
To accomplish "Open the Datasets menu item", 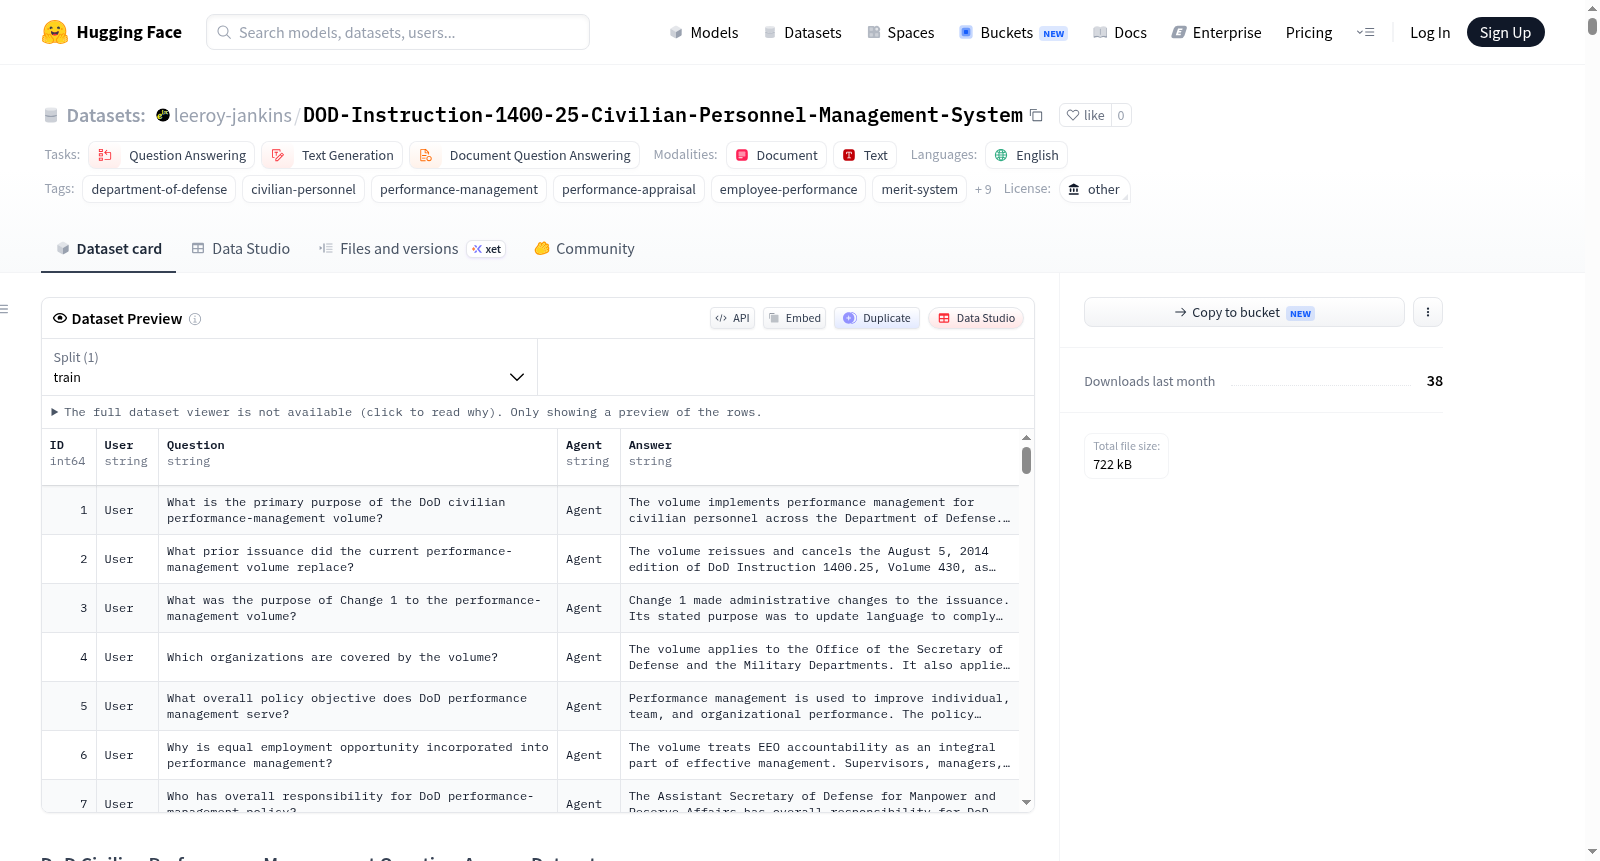I will [802, 32].
